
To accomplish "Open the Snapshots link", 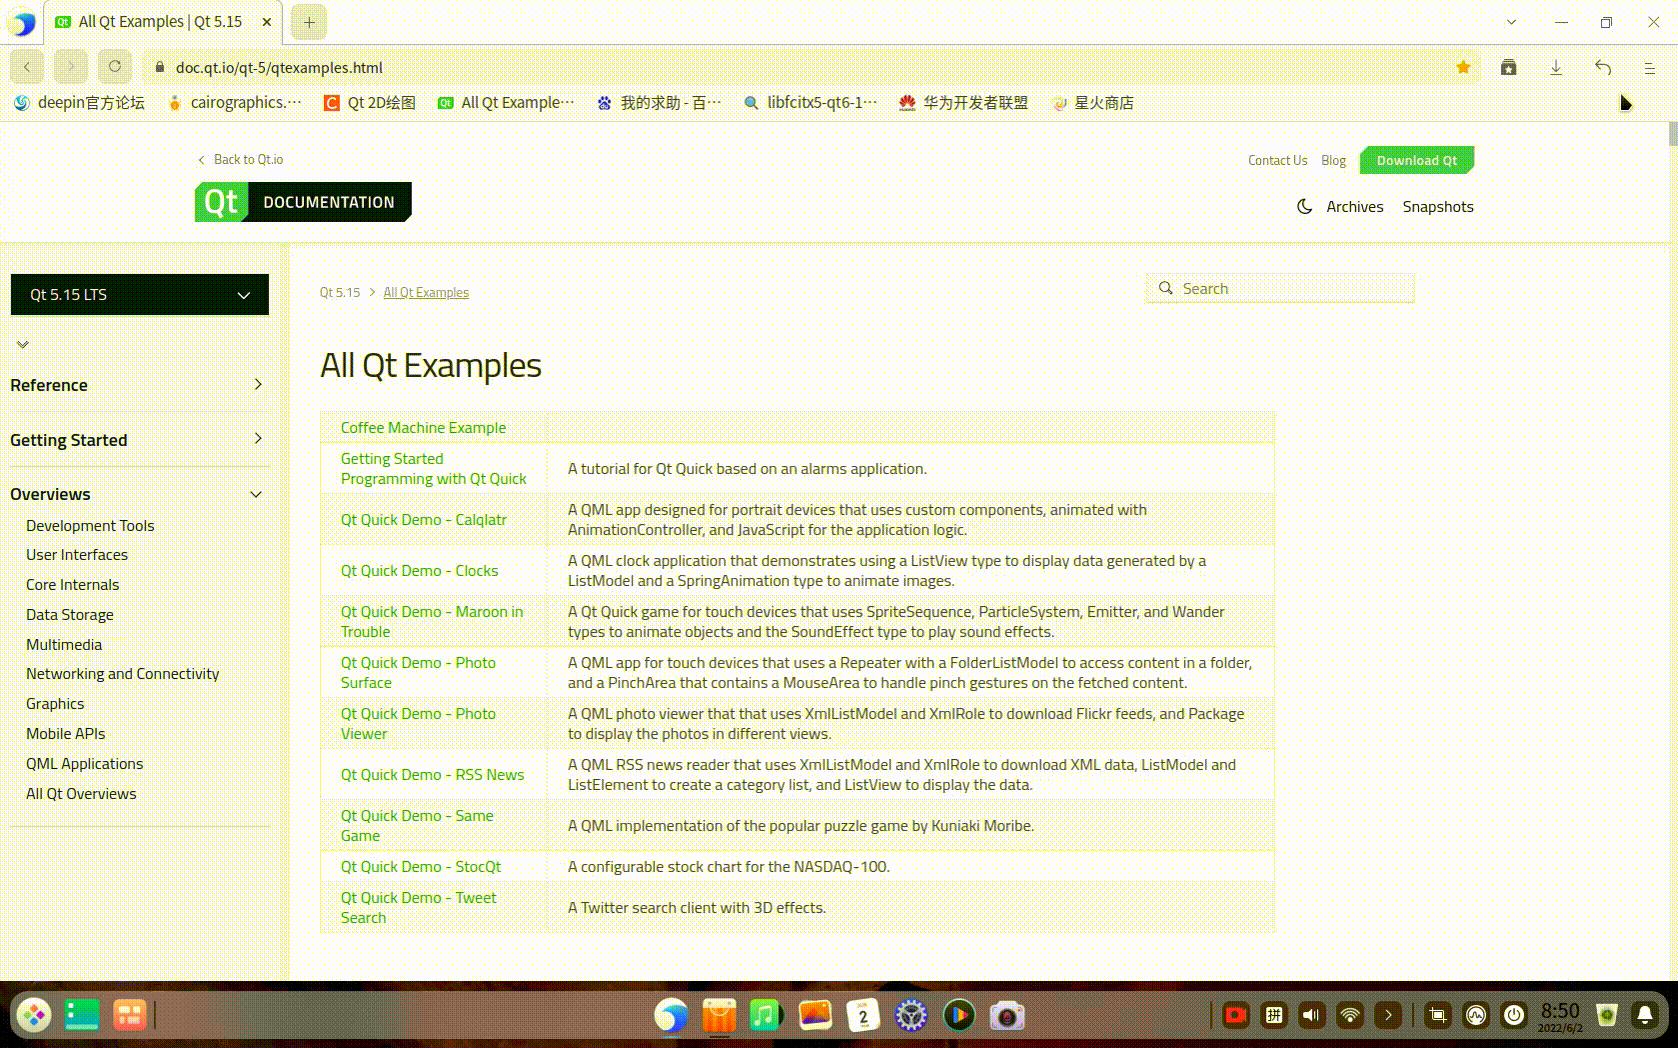I will click(1438, 206).
